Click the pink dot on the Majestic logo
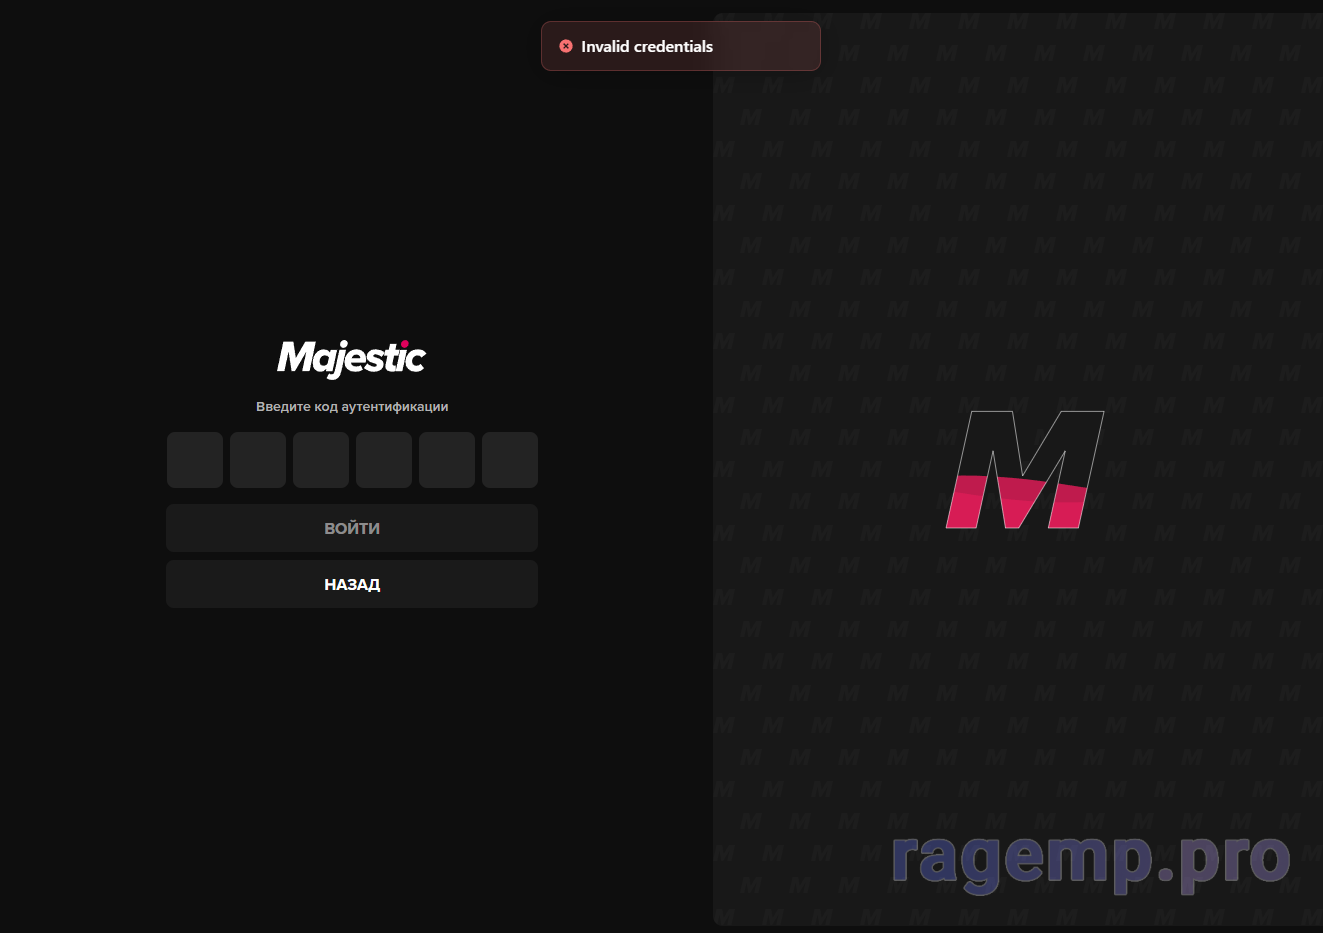This screenshot has width=1323, height=933. (405, 344)
